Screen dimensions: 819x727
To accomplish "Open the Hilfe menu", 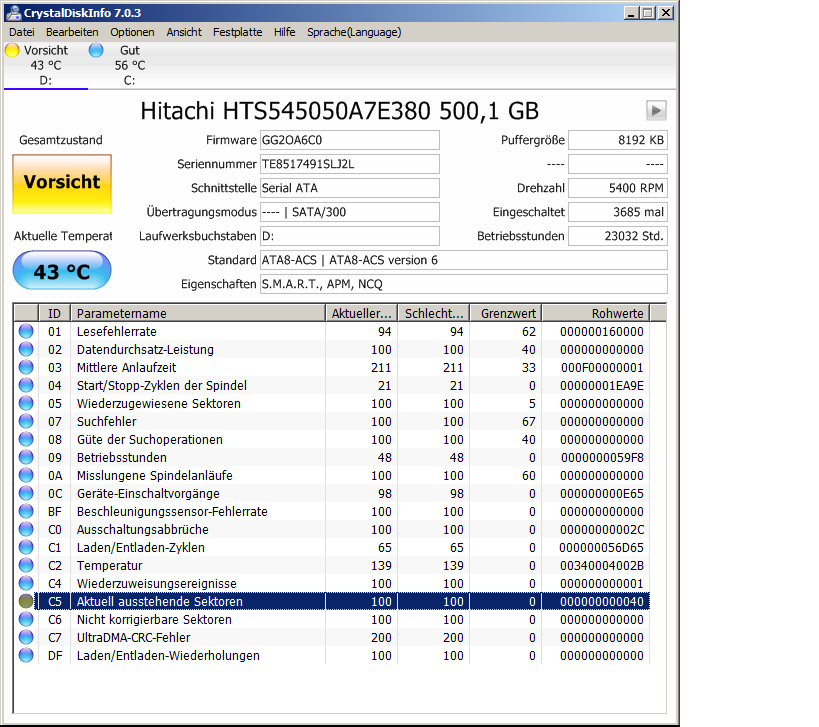I will [285, 32].
